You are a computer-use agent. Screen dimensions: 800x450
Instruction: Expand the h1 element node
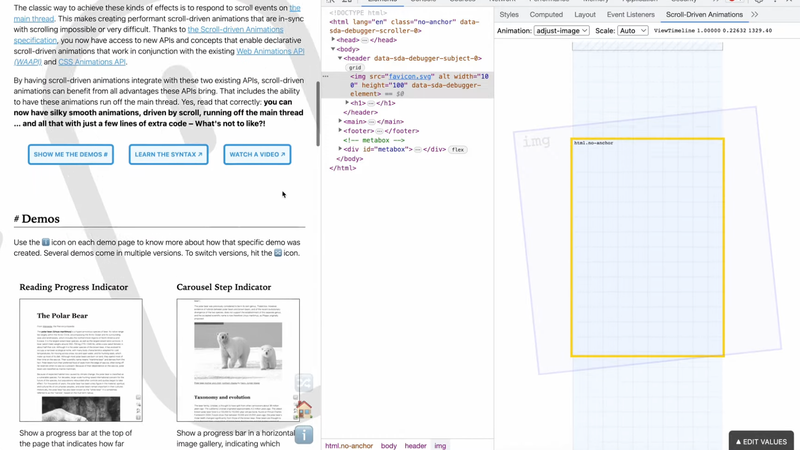(x=347, y=103)
